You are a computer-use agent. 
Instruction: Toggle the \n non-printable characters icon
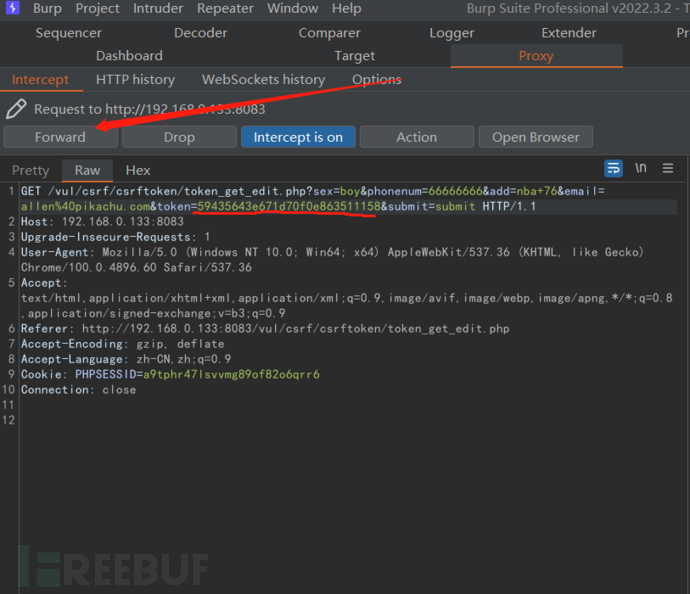(641, 168)
